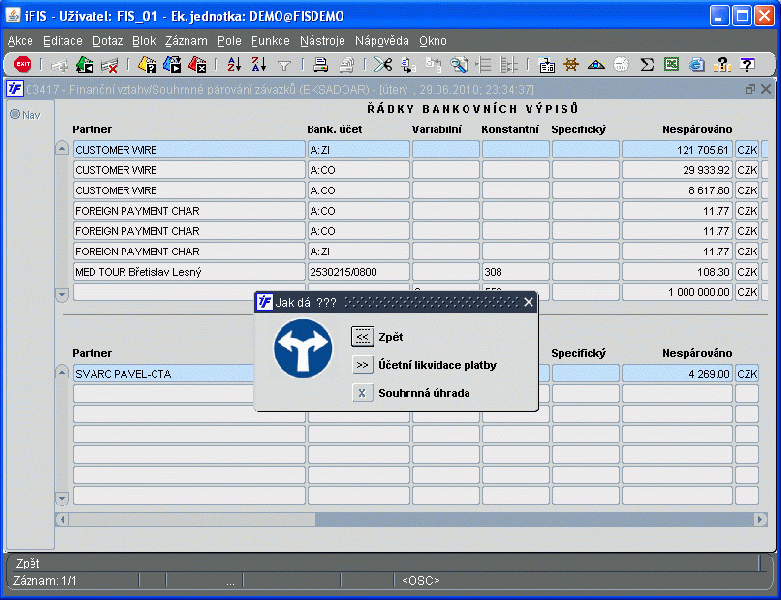Sort ascending with the A-Z icon
The height and width of the screenshot is (600, 781).
[233, 64]
